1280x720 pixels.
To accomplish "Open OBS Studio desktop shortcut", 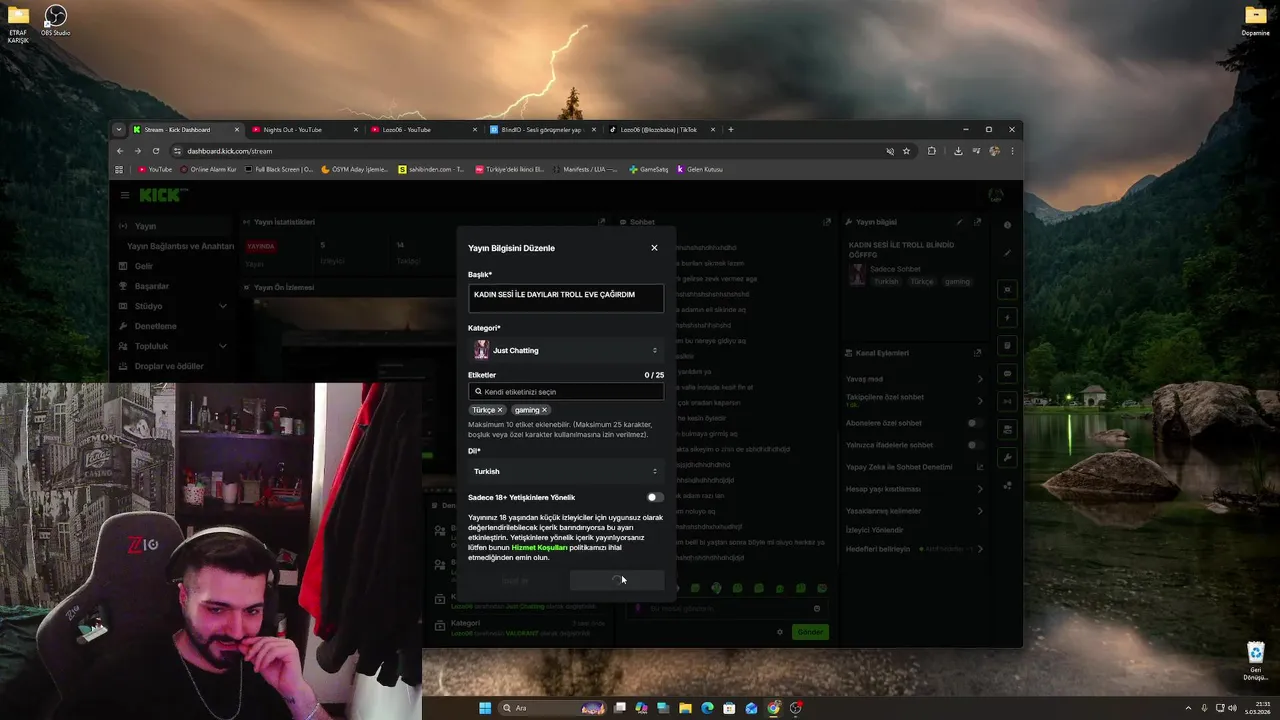I will (x=56, y=20).
